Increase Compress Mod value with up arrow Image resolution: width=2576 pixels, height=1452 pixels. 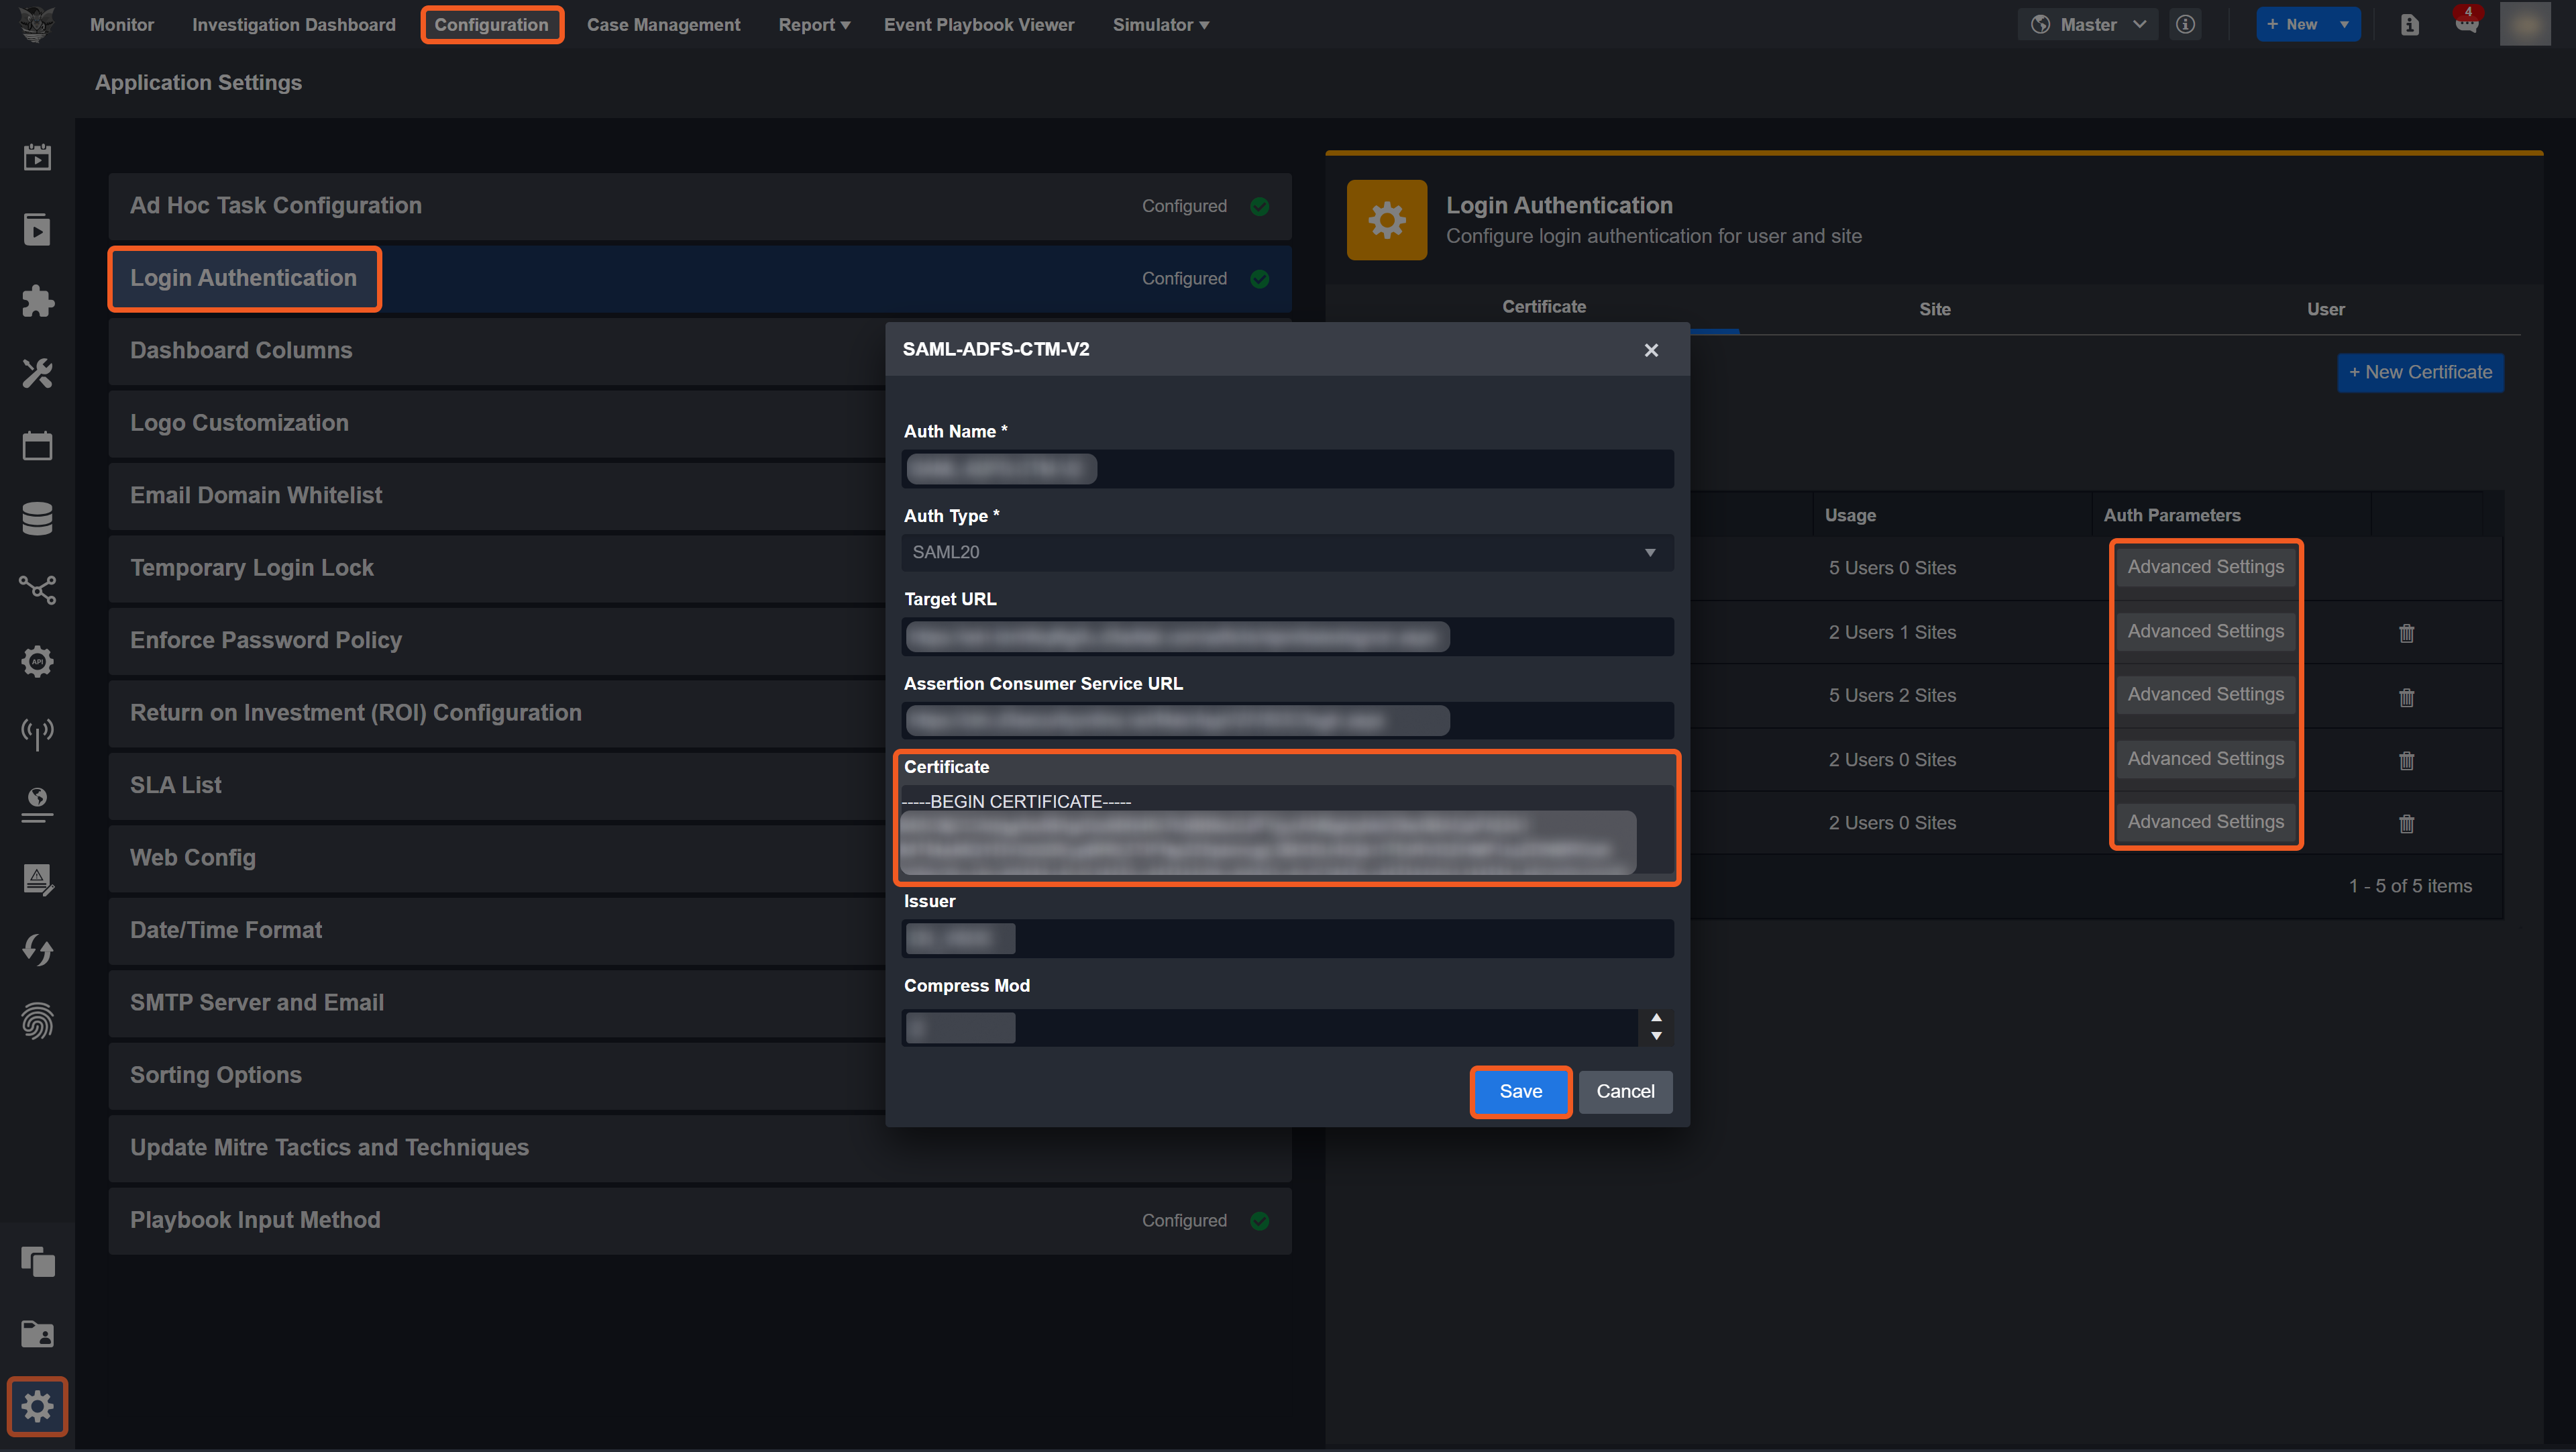point(1656,1017)
